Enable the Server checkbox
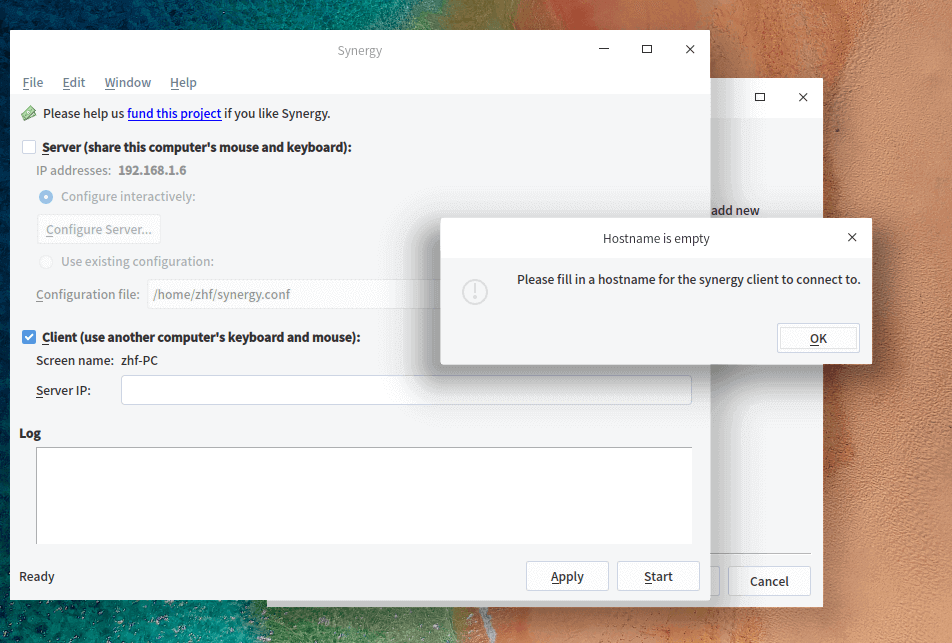The width and height of the screenshot is (952, 643). pos(29,147)
